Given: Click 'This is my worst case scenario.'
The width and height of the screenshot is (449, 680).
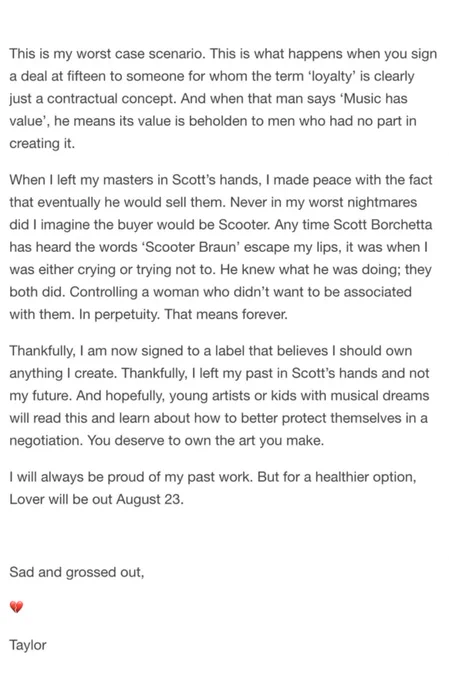Looking at the screenshot, I should click(108, 54).
